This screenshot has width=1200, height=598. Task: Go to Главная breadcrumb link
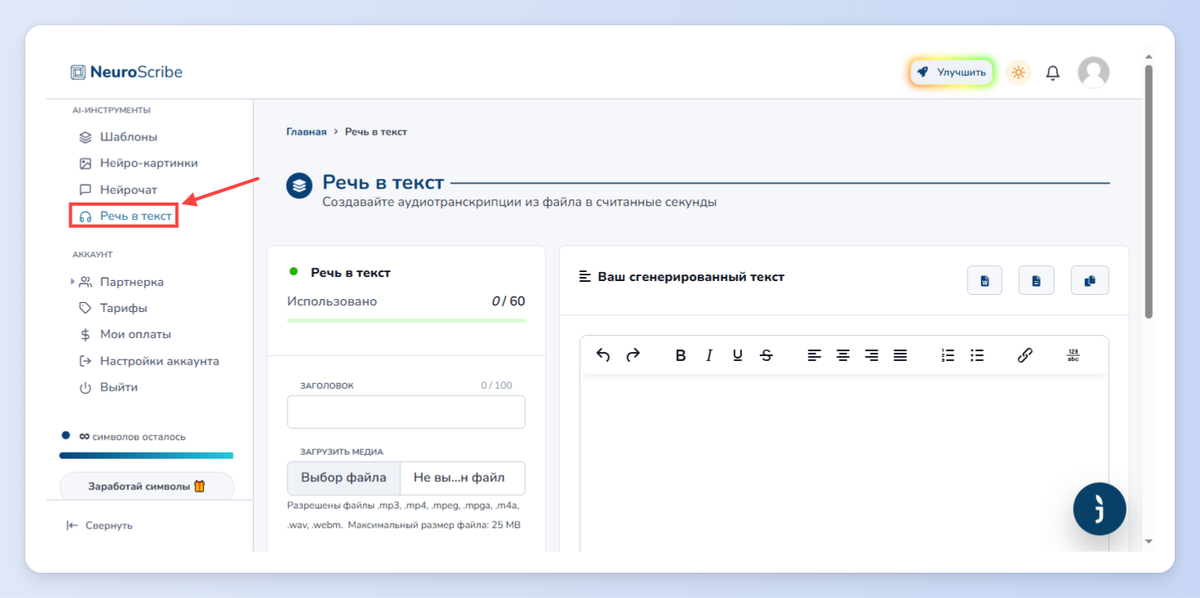(306, 132)
